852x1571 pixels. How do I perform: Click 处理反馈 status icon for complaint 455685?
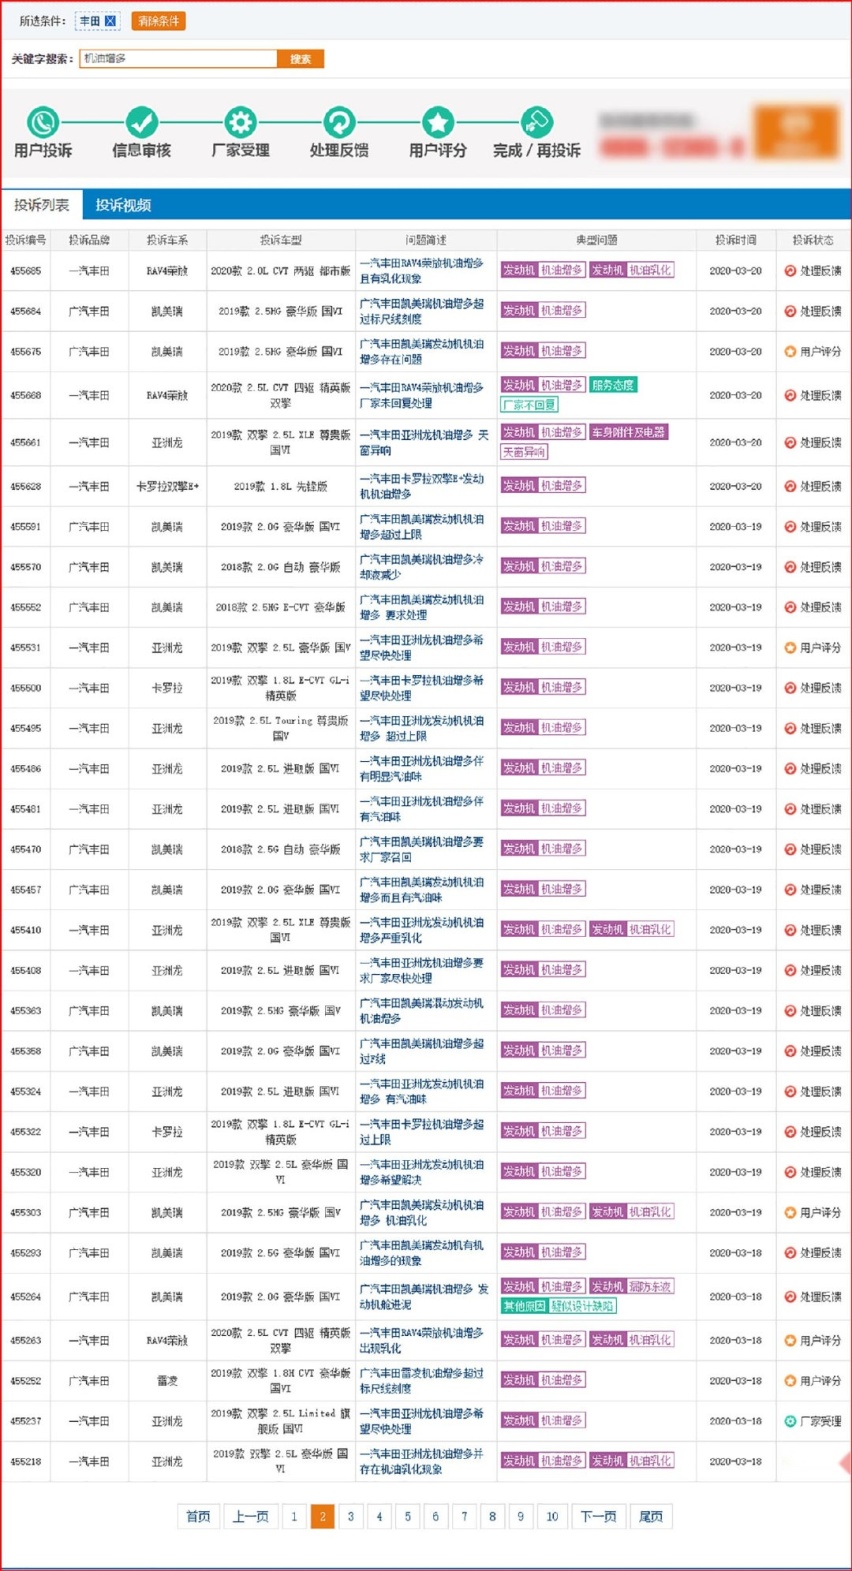click(790, 271)
